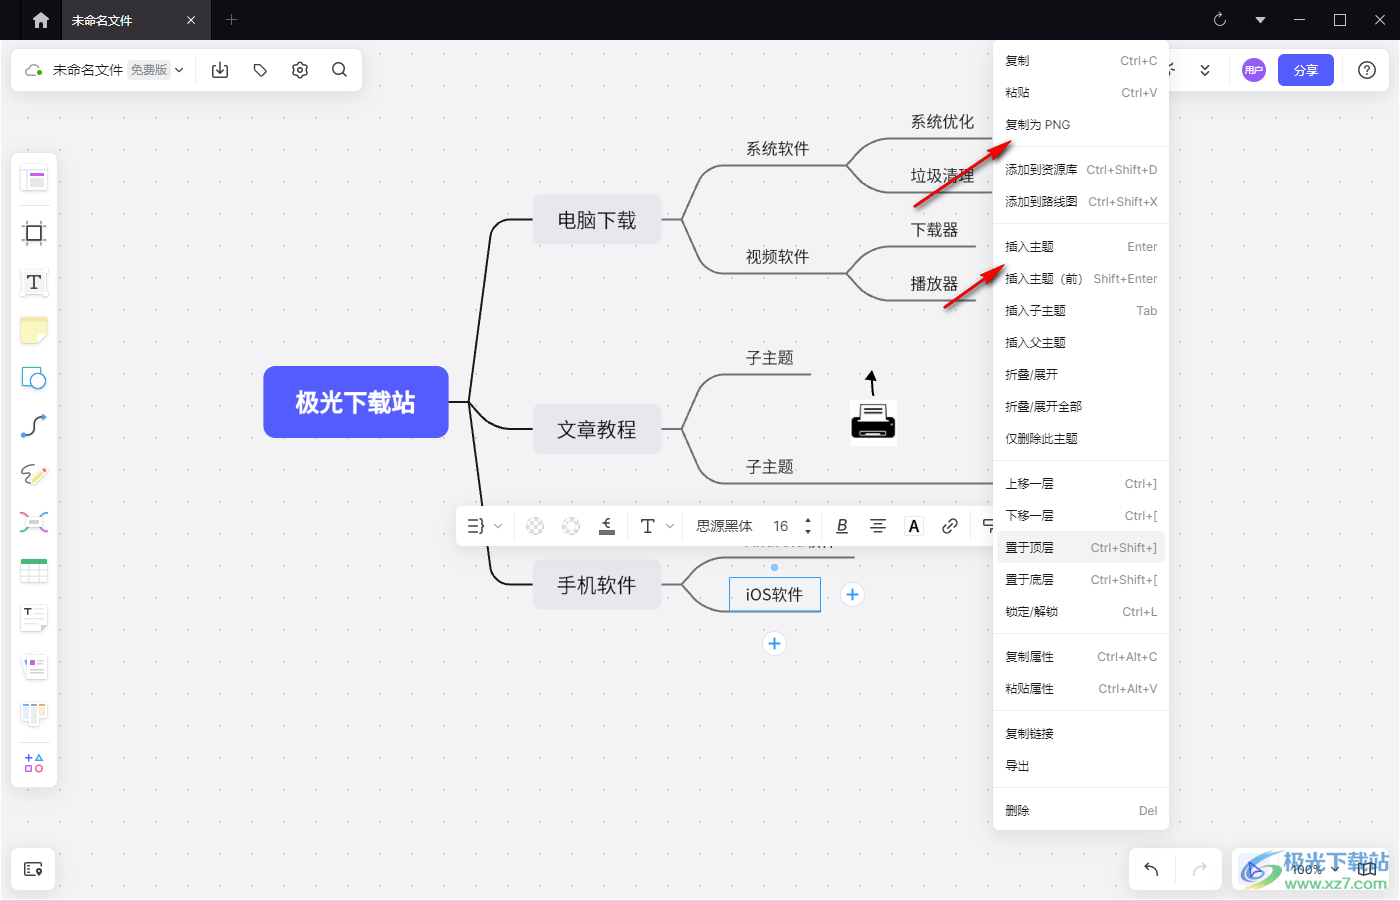Open the help question mark icon
Screen dimensions: 1400x900
pos(1367,70)
